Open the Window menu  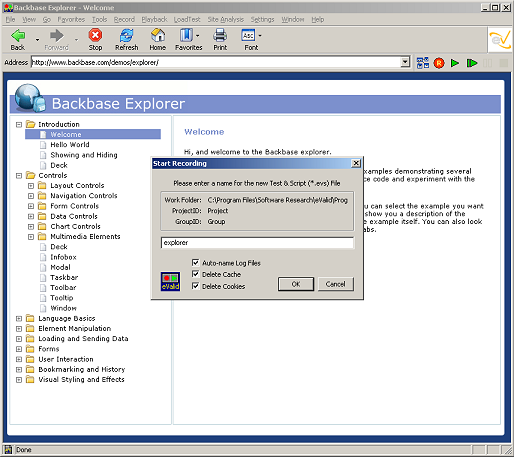pos(293,19)
